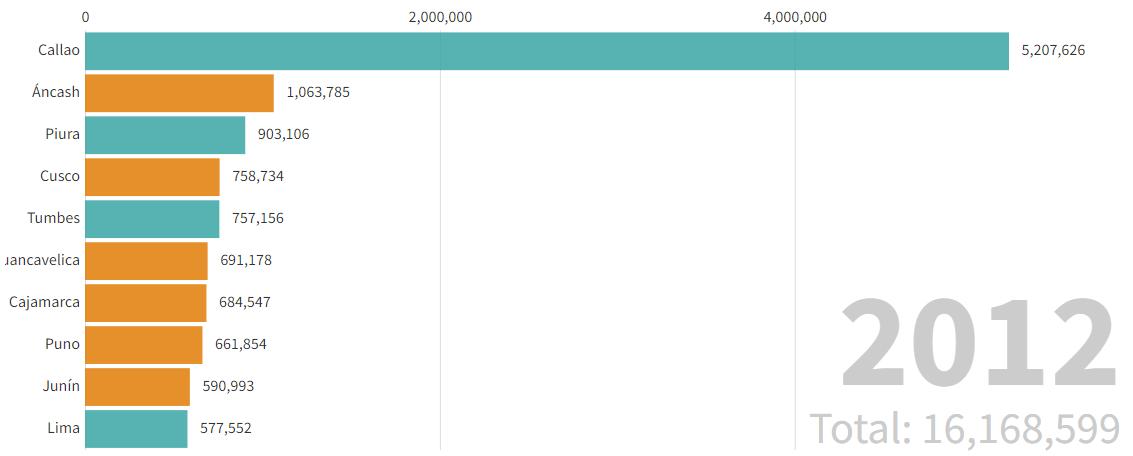This screenshot has height=456, width=1133.
Task: Click the teal Lima bar
Action: point(137,428)
